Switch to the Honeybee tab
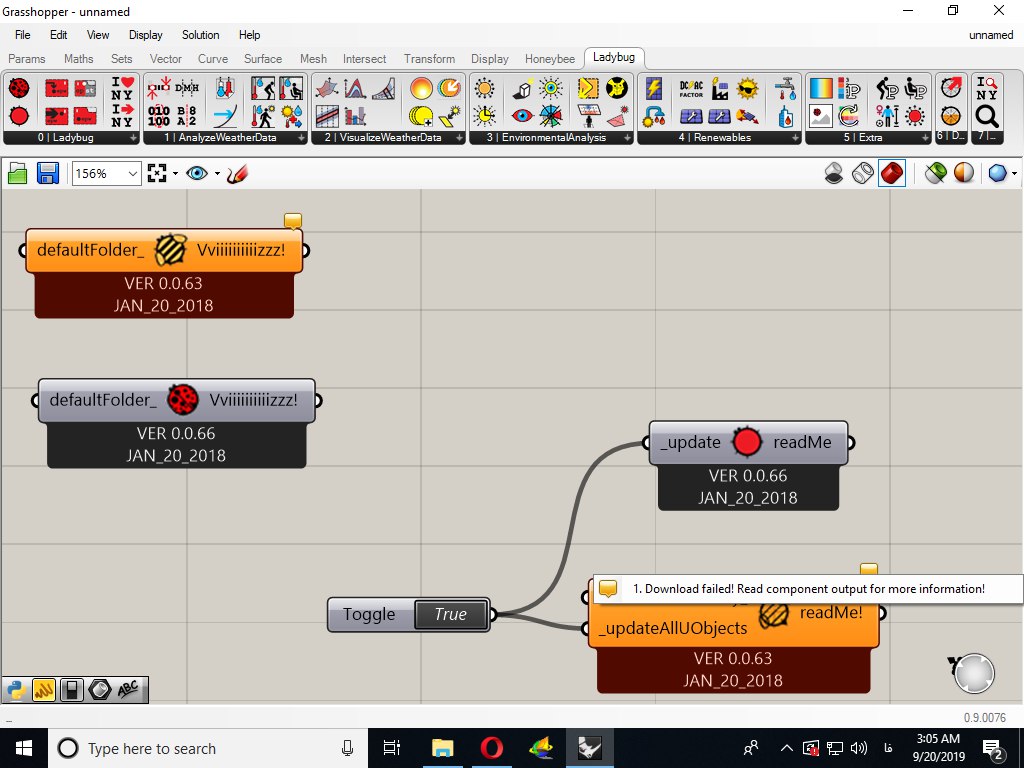 [550, 59]
